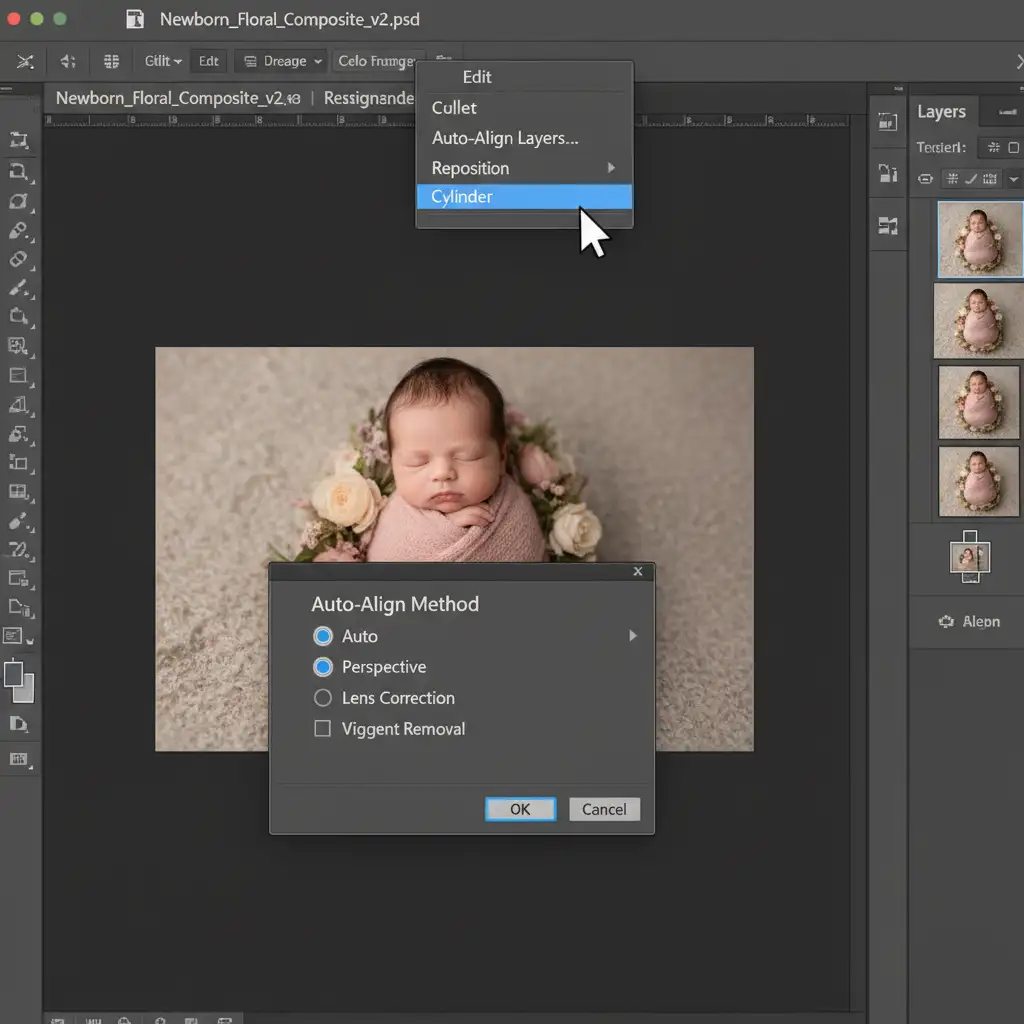The width and height of the screenshot is (1024, 1024).
Task: Open the third icon in collapsed panel dock
Action: point(887,226)
